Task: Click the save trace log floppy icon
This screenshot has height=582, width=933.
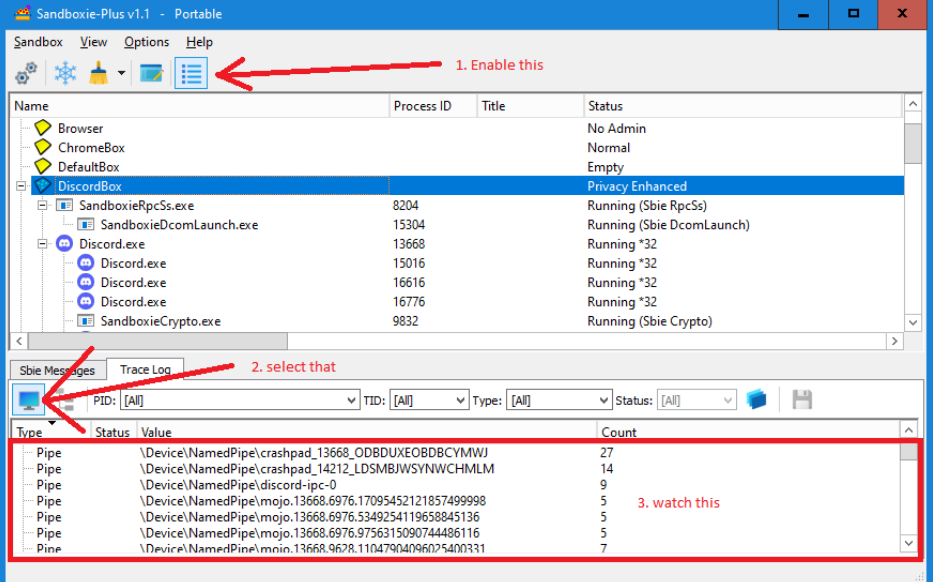Action: tap(802, 399)
